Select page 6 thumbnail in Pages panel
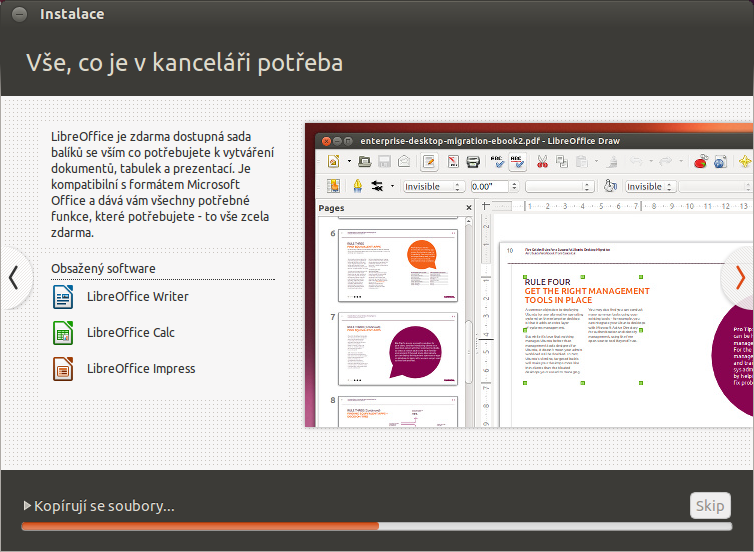 click(398, 265)
